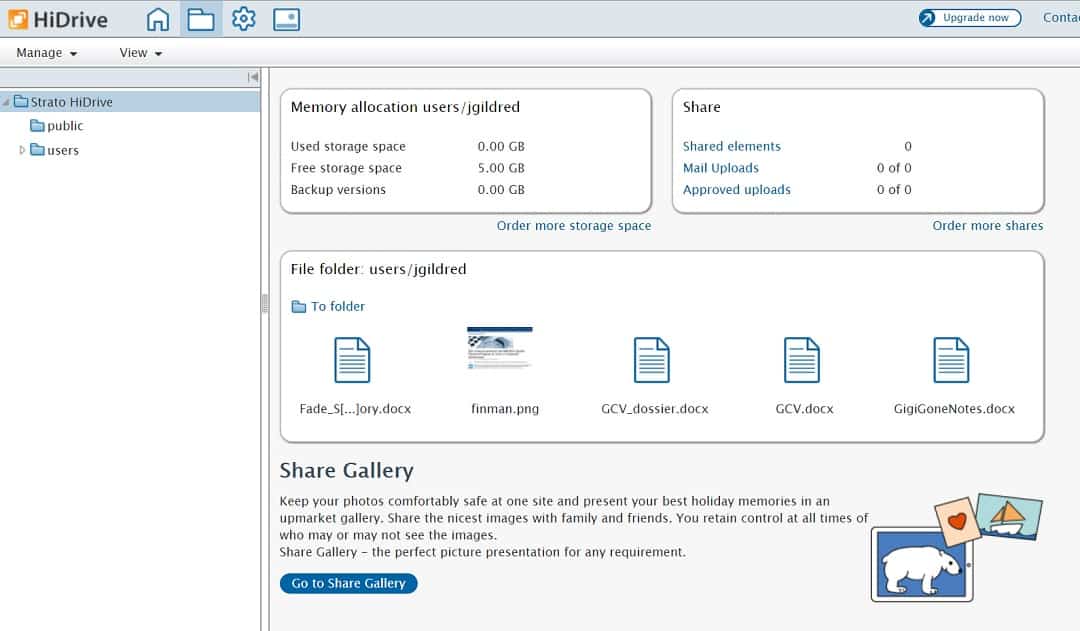
Task: Collapse the sidebar with the arrow icon
Action: 253,77
